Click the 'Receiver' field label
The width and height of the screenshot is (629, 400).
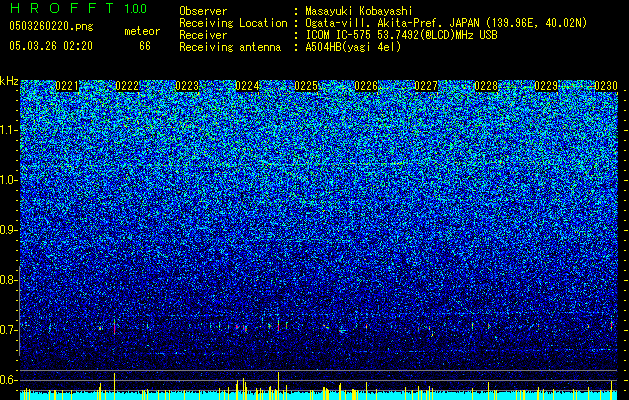pyautogui.click(x=203, y=35)
